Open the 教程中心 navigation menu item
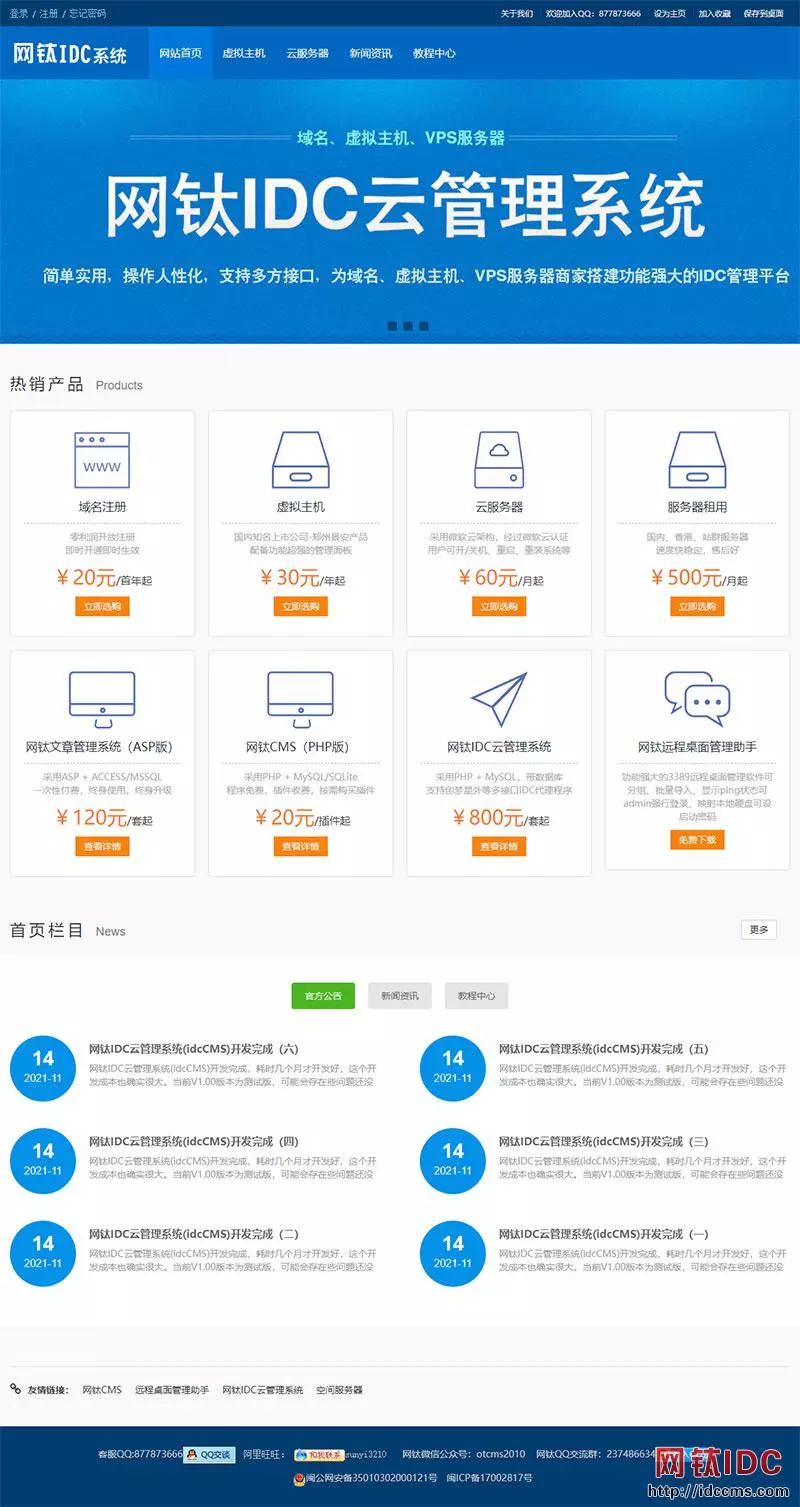This screenshot has width=800, height=1507. click(434, 53)
